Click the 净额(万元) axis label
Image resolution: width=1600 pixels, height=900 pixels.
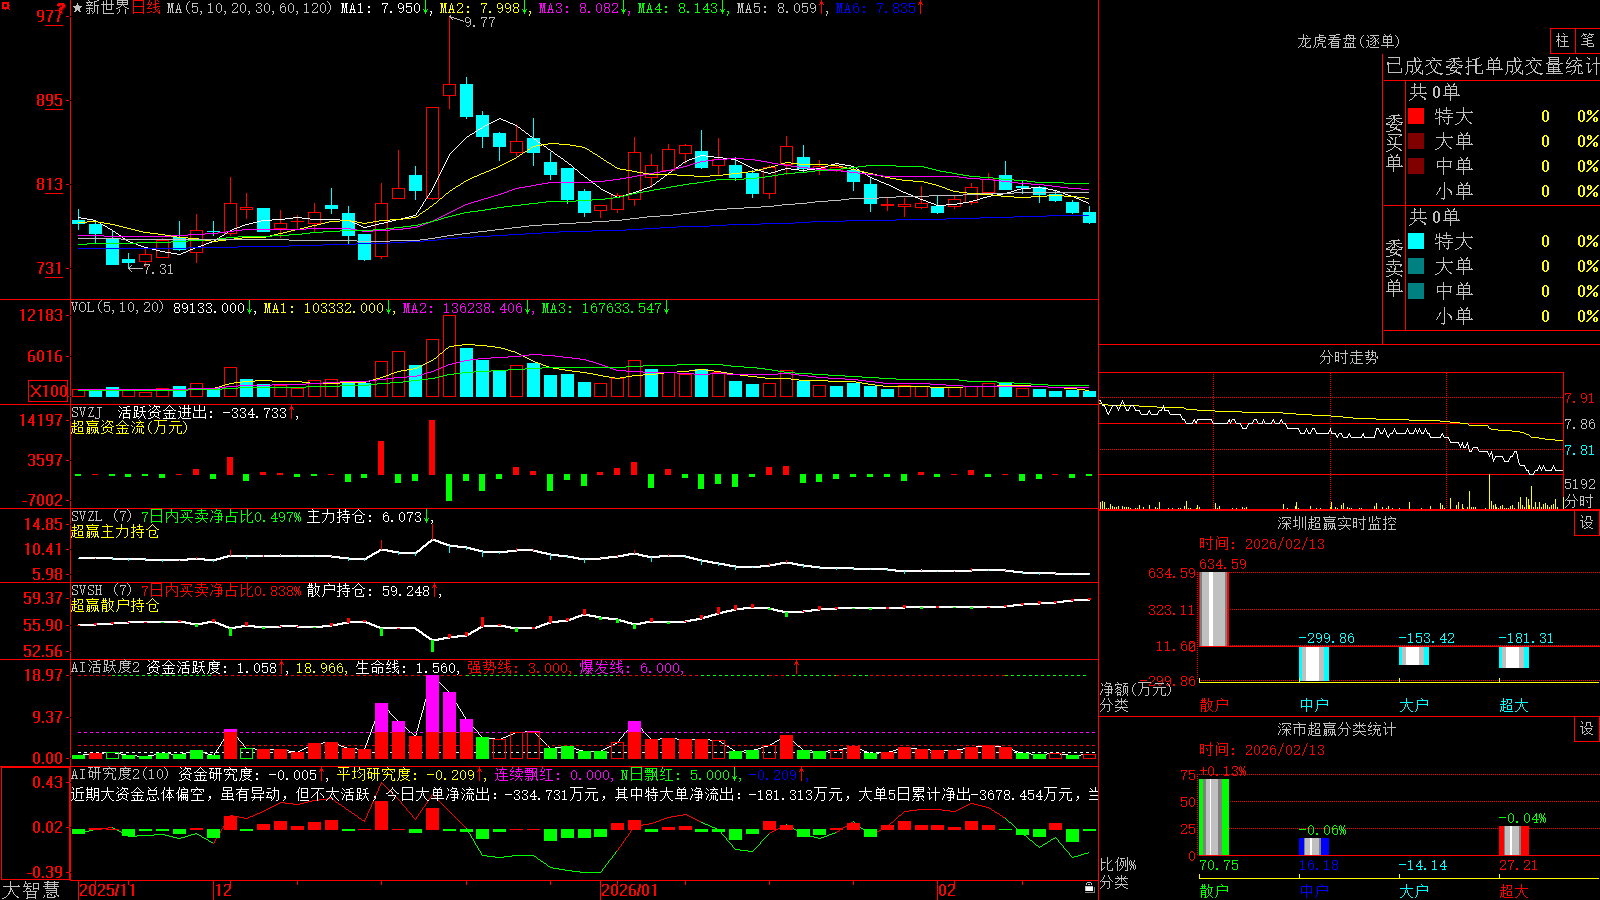pos(1136,689)
